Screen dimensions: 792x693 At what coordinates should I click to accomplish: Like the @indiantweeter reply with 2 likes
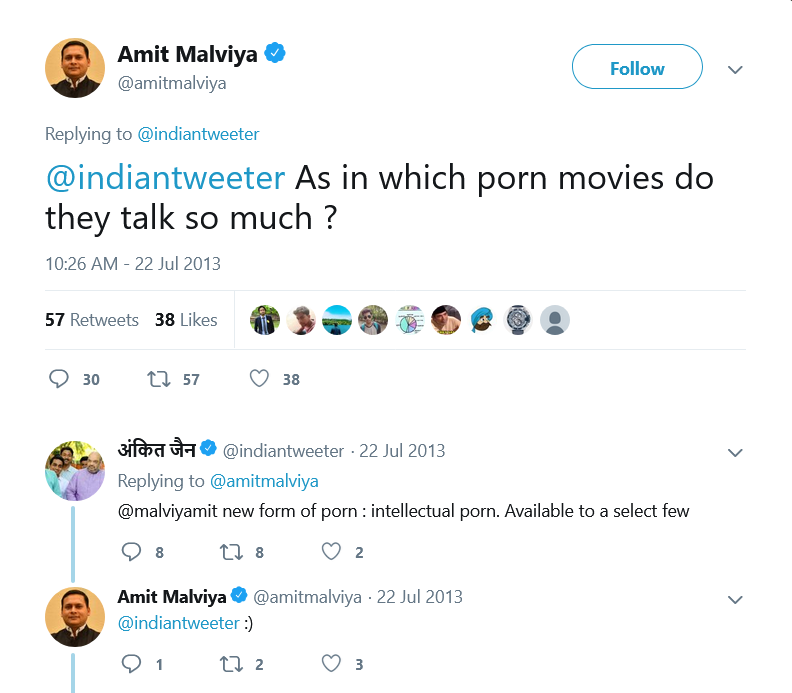point(331,552)
